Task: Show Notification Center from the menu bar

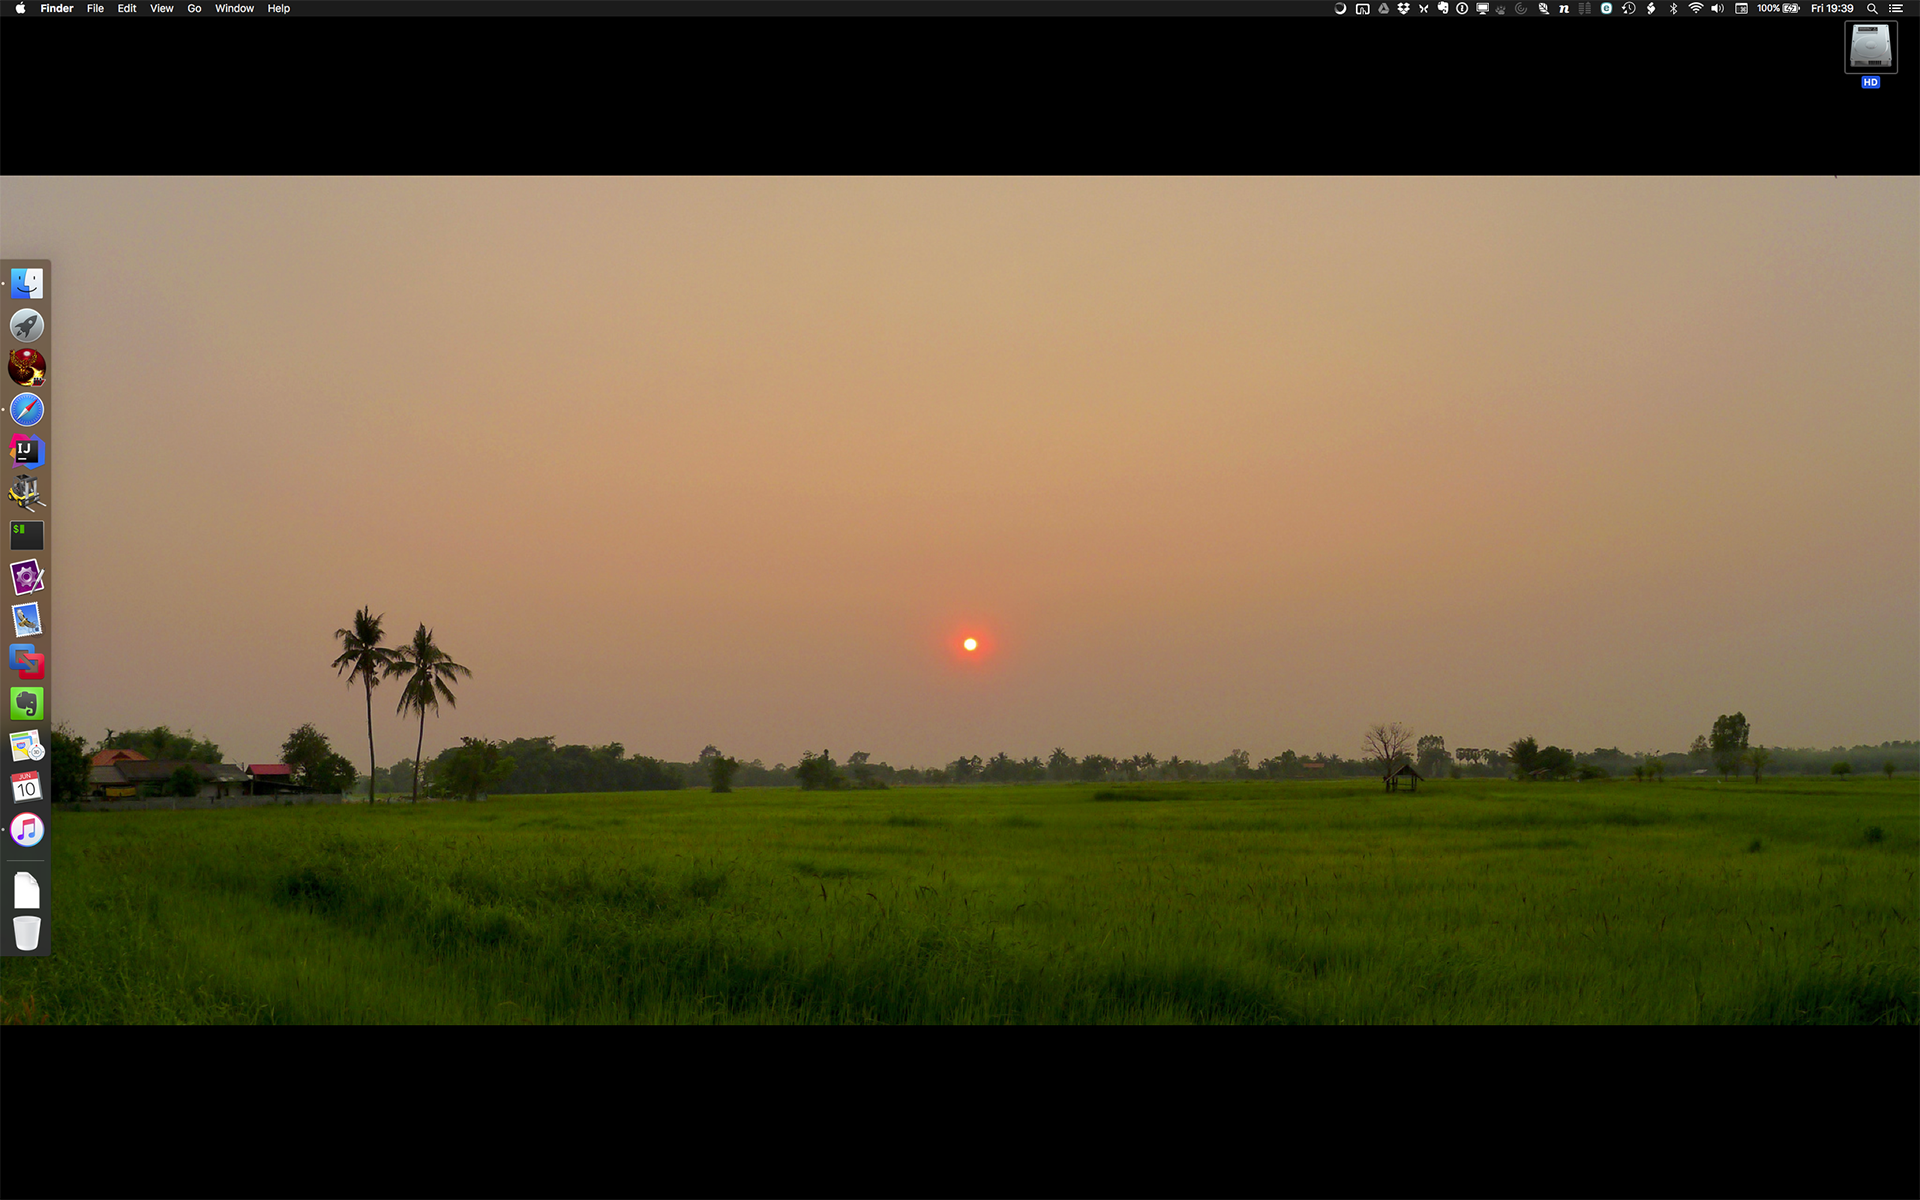Action: [x=1895, y=8]
